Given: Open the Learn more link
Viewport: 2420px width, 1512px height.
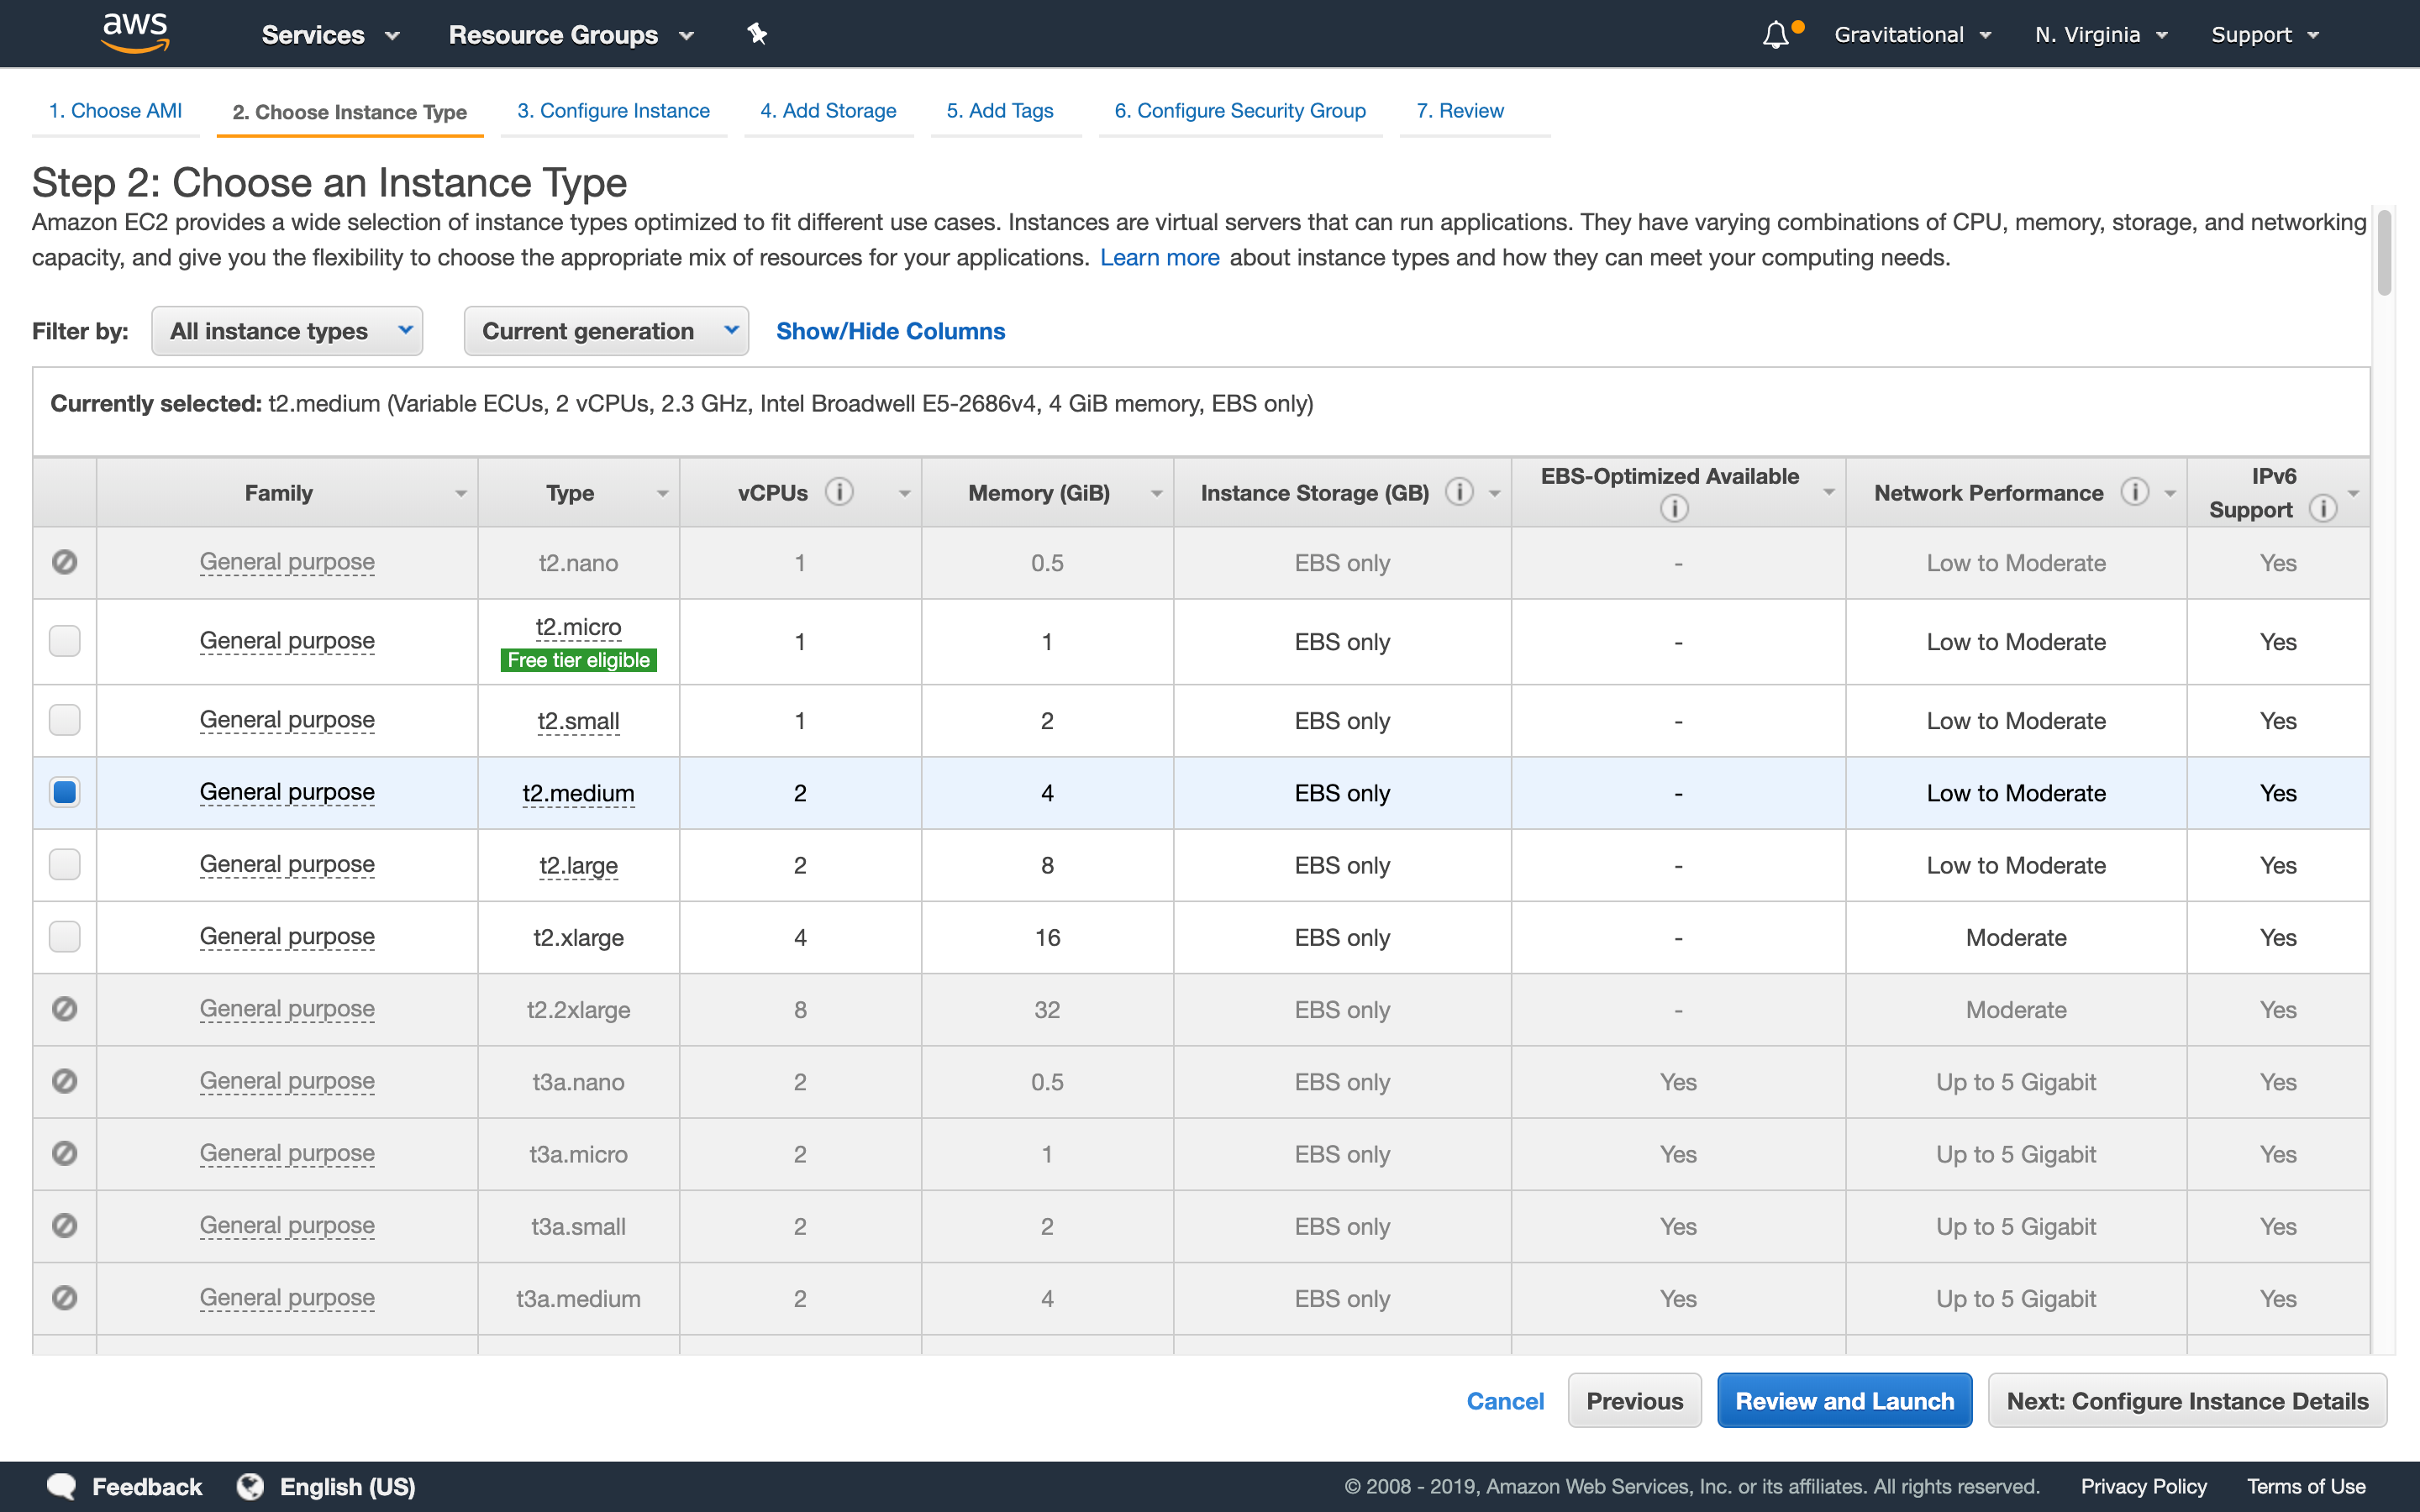Looking at the screenshot, I should (x=1159, y=257).
